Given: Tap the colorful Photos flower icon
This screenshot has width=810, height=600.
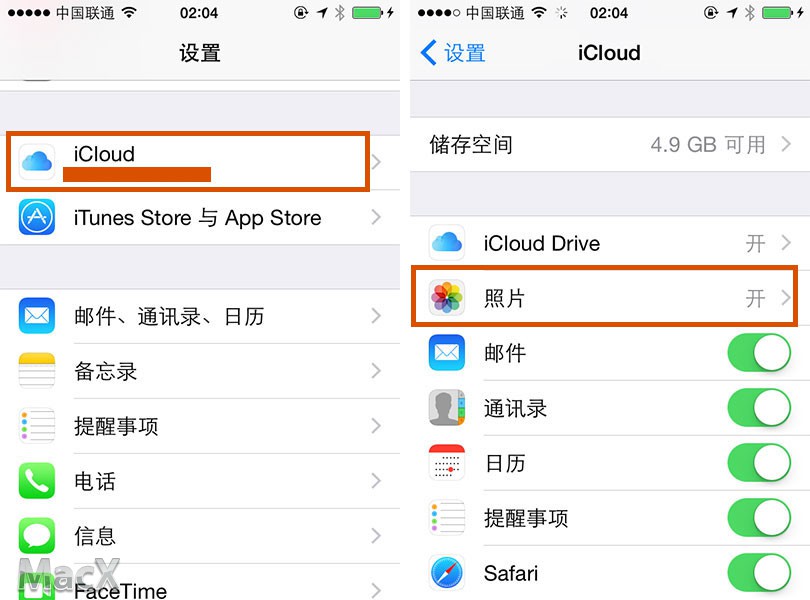Looking at the screenshot, I should tap(447, 298).
